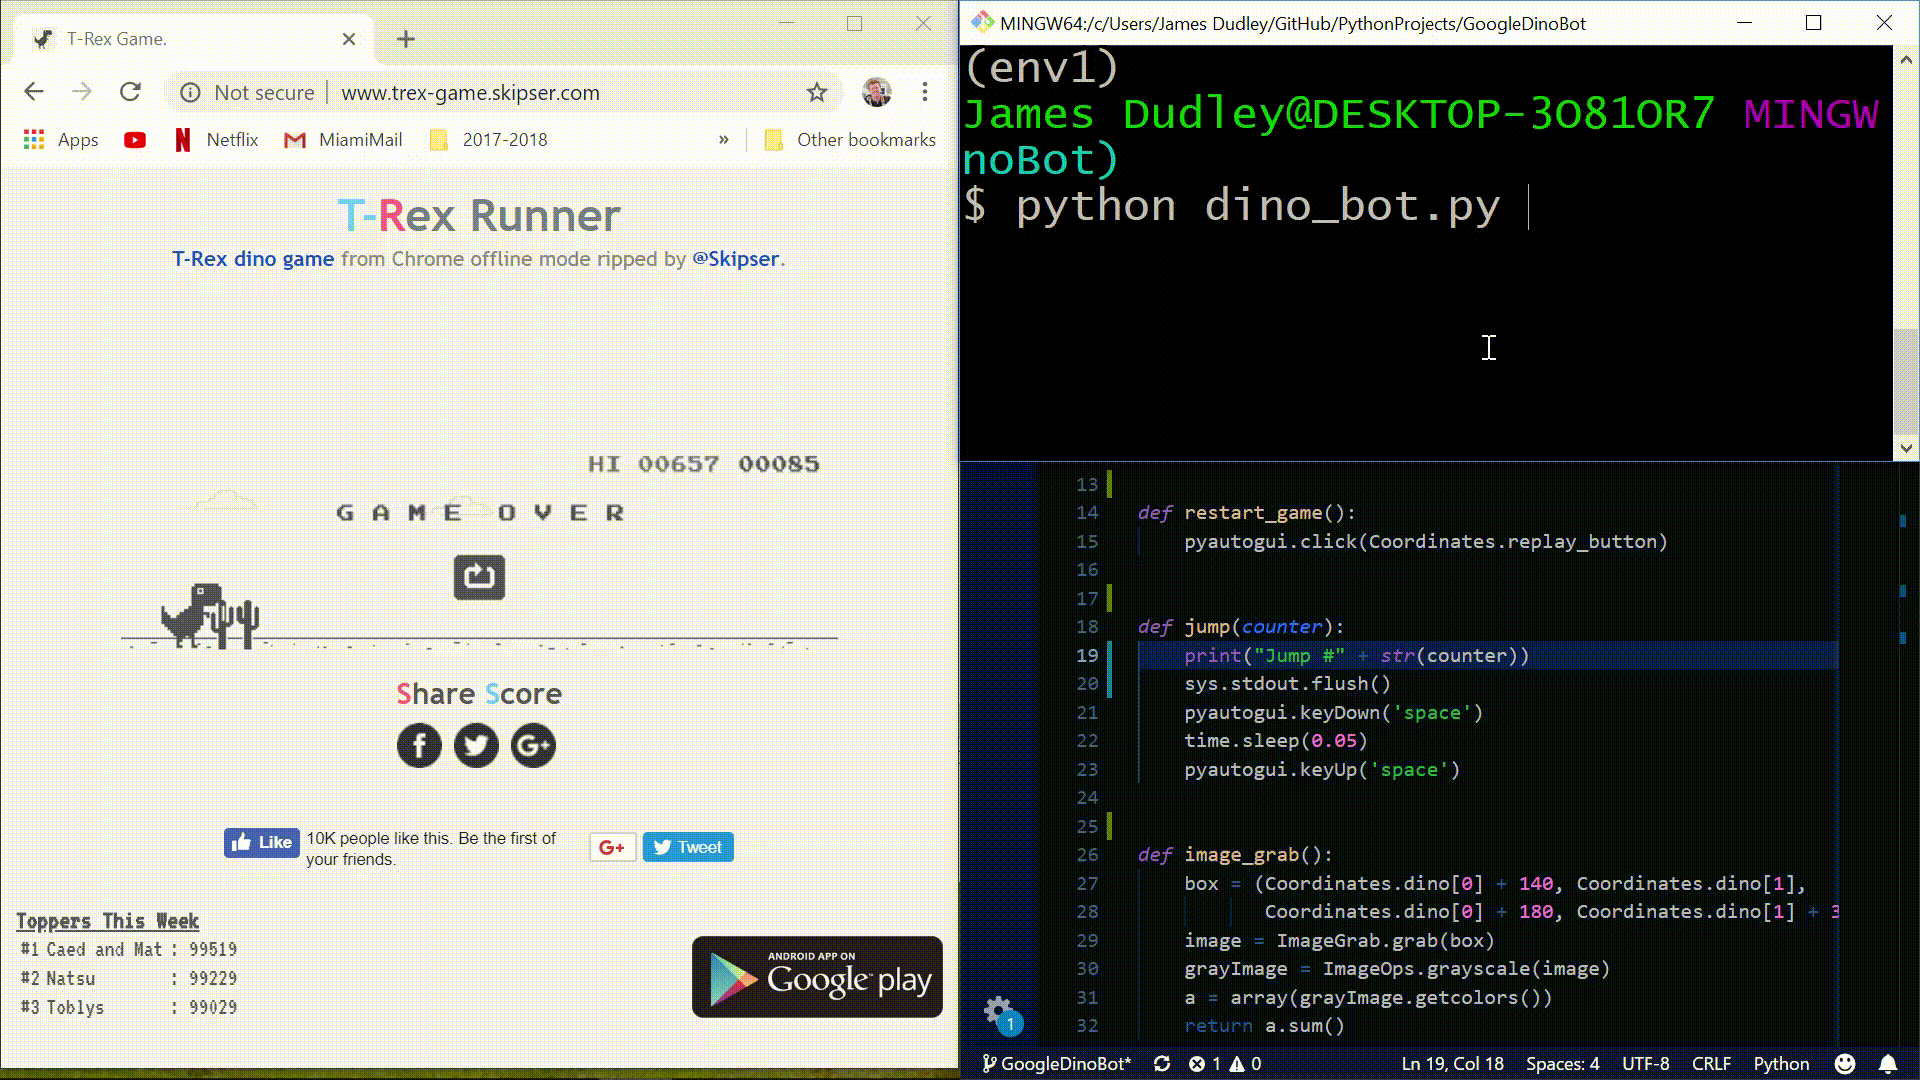
Task: Open errors and warnings status item
Action: point(1225,1064)
